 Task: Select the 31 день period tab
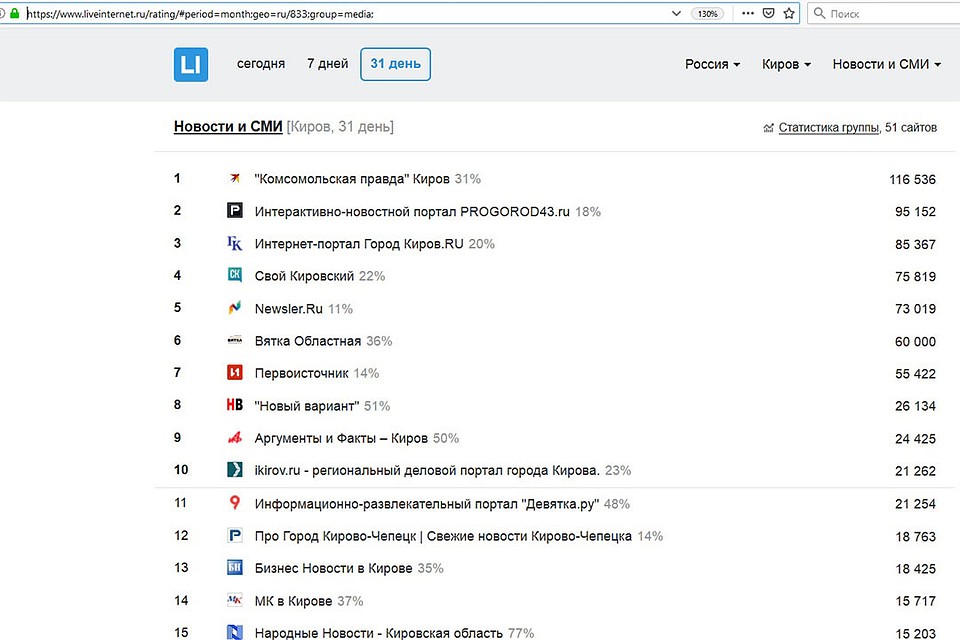(396, 64)
